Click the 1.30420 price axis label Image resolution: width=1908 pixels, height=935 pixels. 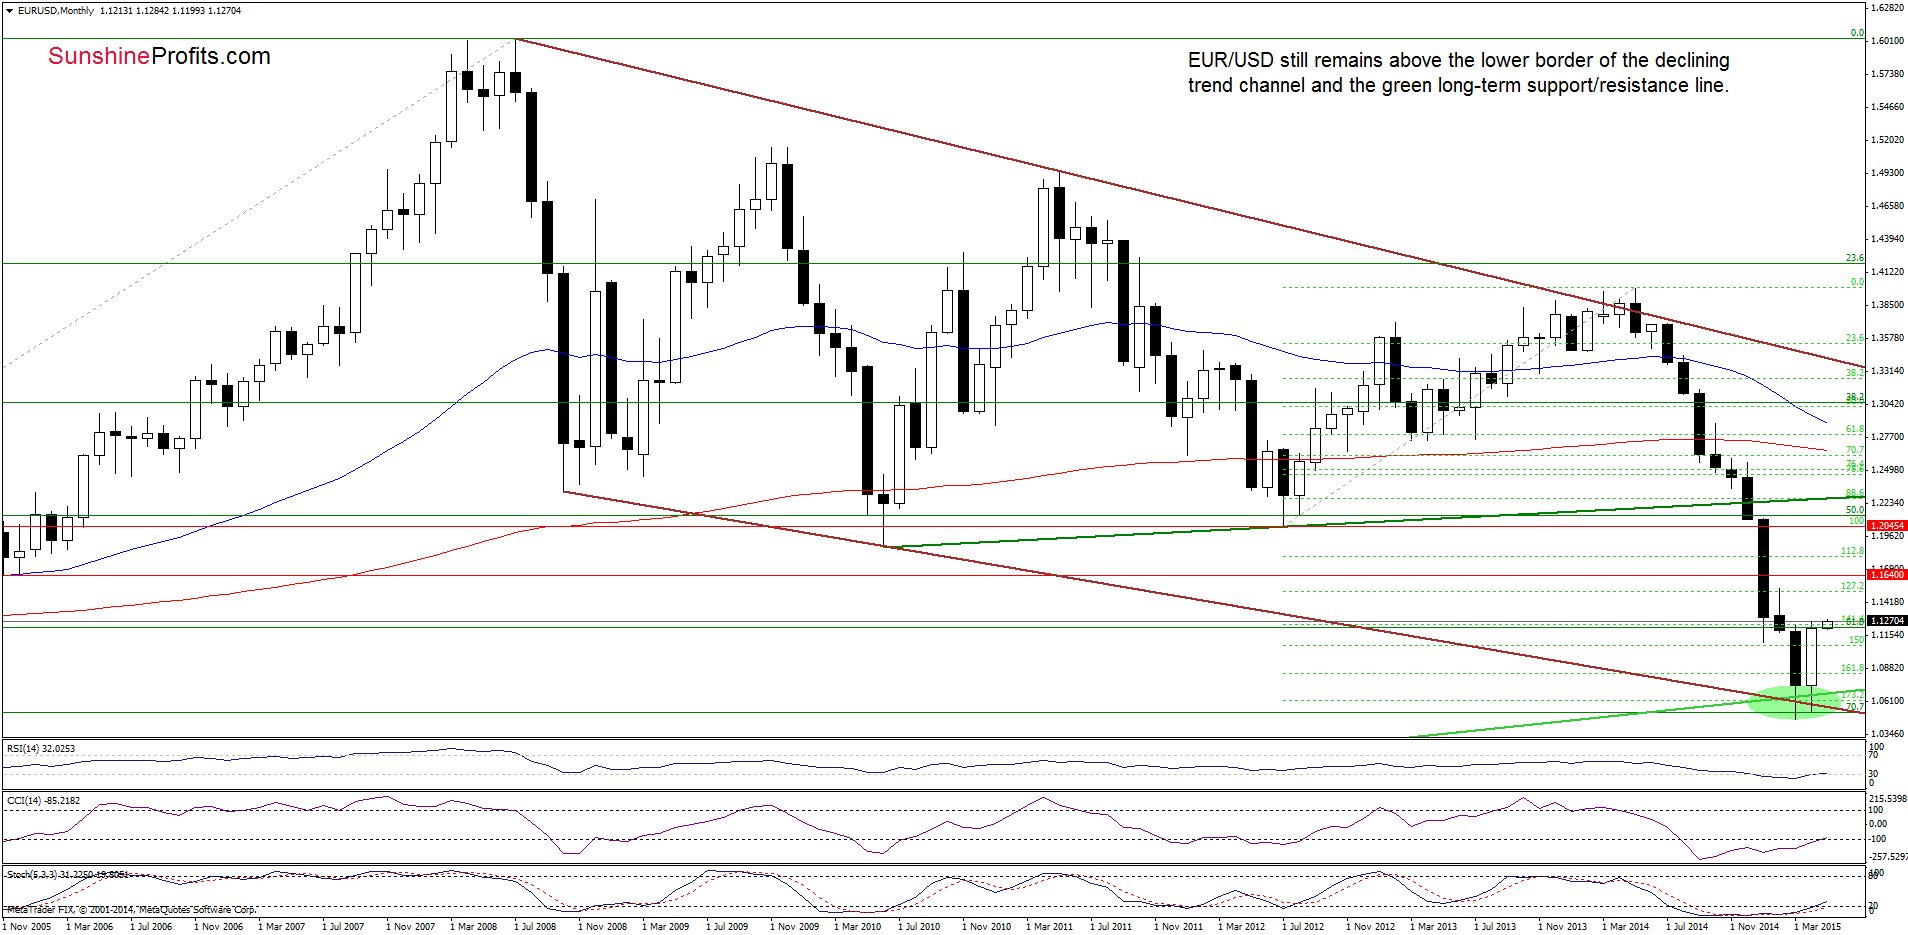click(1886, 404)
